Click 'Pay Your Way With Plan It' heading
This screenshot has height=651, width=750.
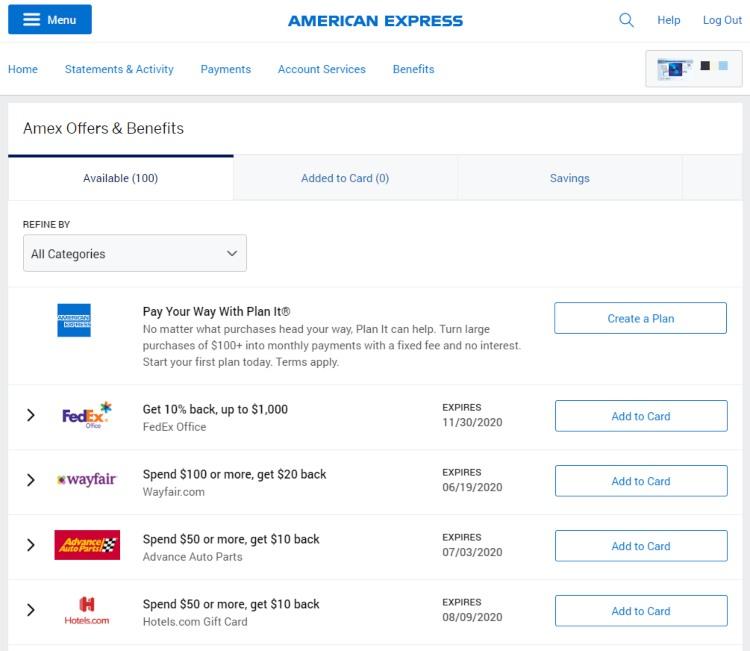(216, 311)
